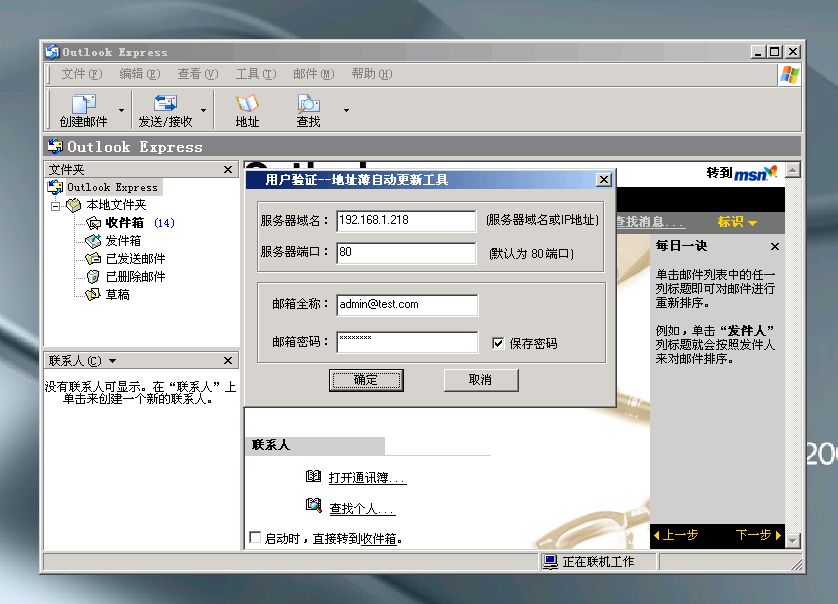The image size is (838, 604).
Task: Open the 文件 (File) menu
Action: point(81,74)
